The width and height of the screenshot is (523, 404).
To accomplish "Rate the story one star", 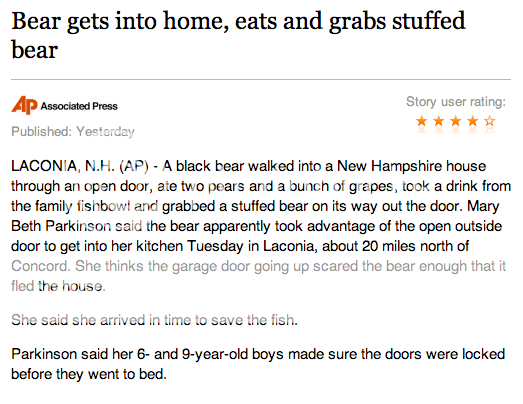I will click(x=422, y=121).
